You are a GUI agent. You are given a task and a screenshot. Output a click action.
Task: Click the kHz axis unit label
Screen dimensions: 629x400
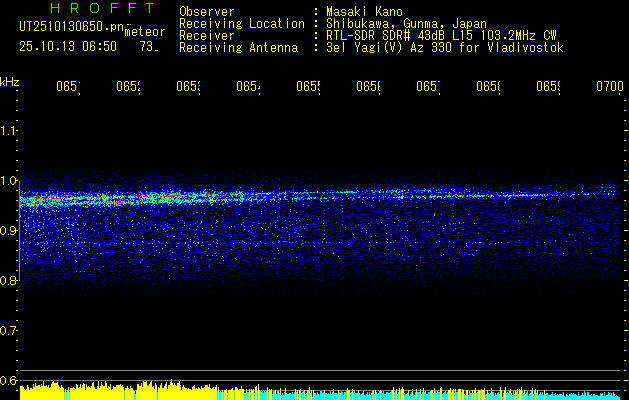coord(10,82)
